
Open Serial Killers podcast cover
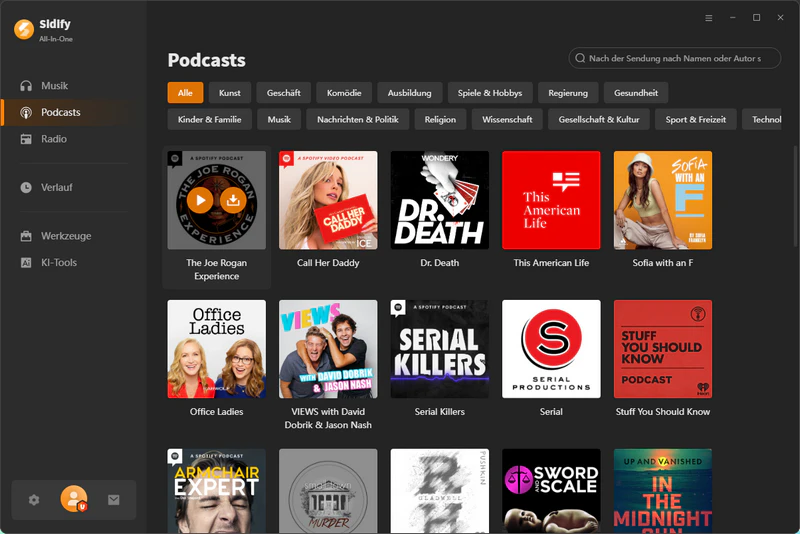[x=440, y=349]
